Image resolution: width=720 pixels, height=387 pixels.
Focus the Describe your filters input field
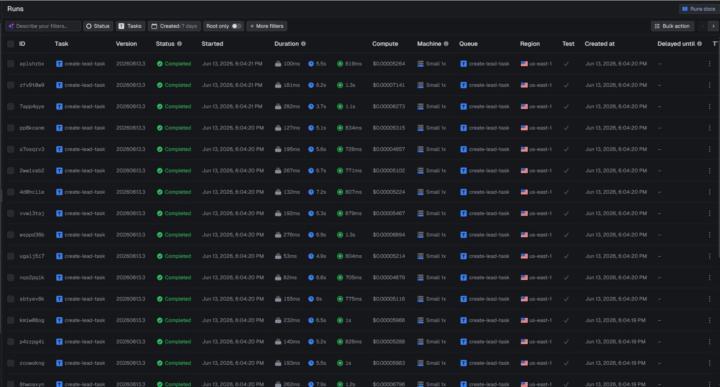[x=43, y=26]
